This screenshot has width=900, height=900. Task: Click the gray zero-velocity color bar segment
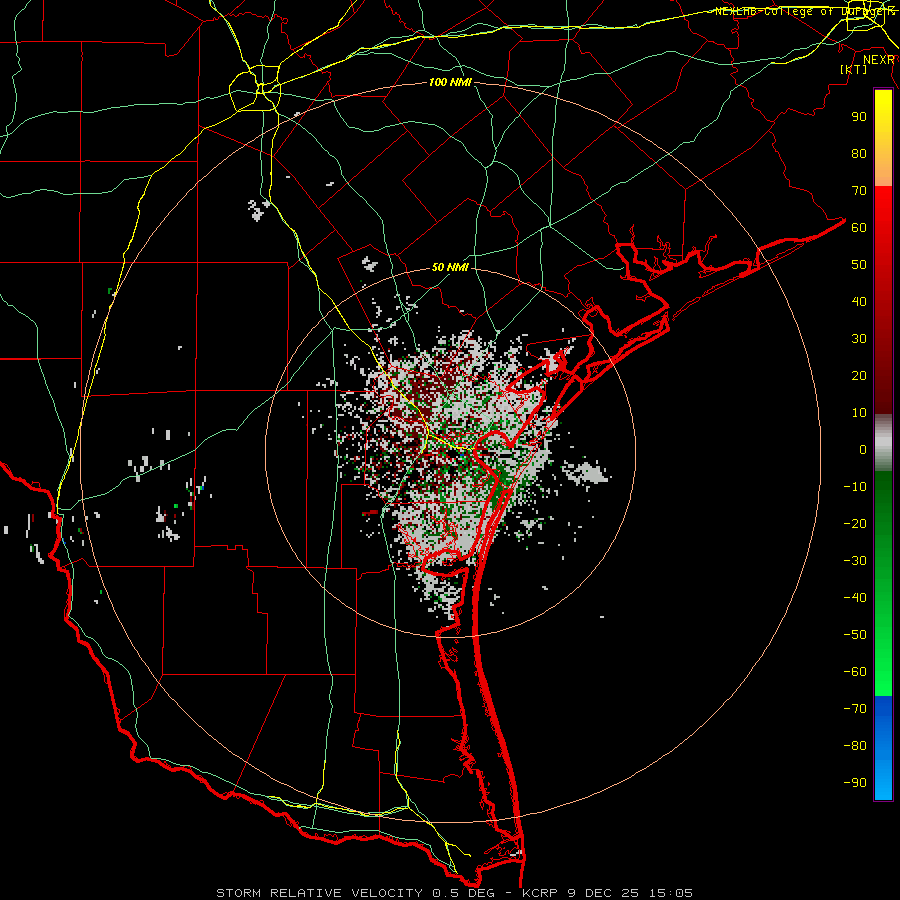click(x=883, y=443)
